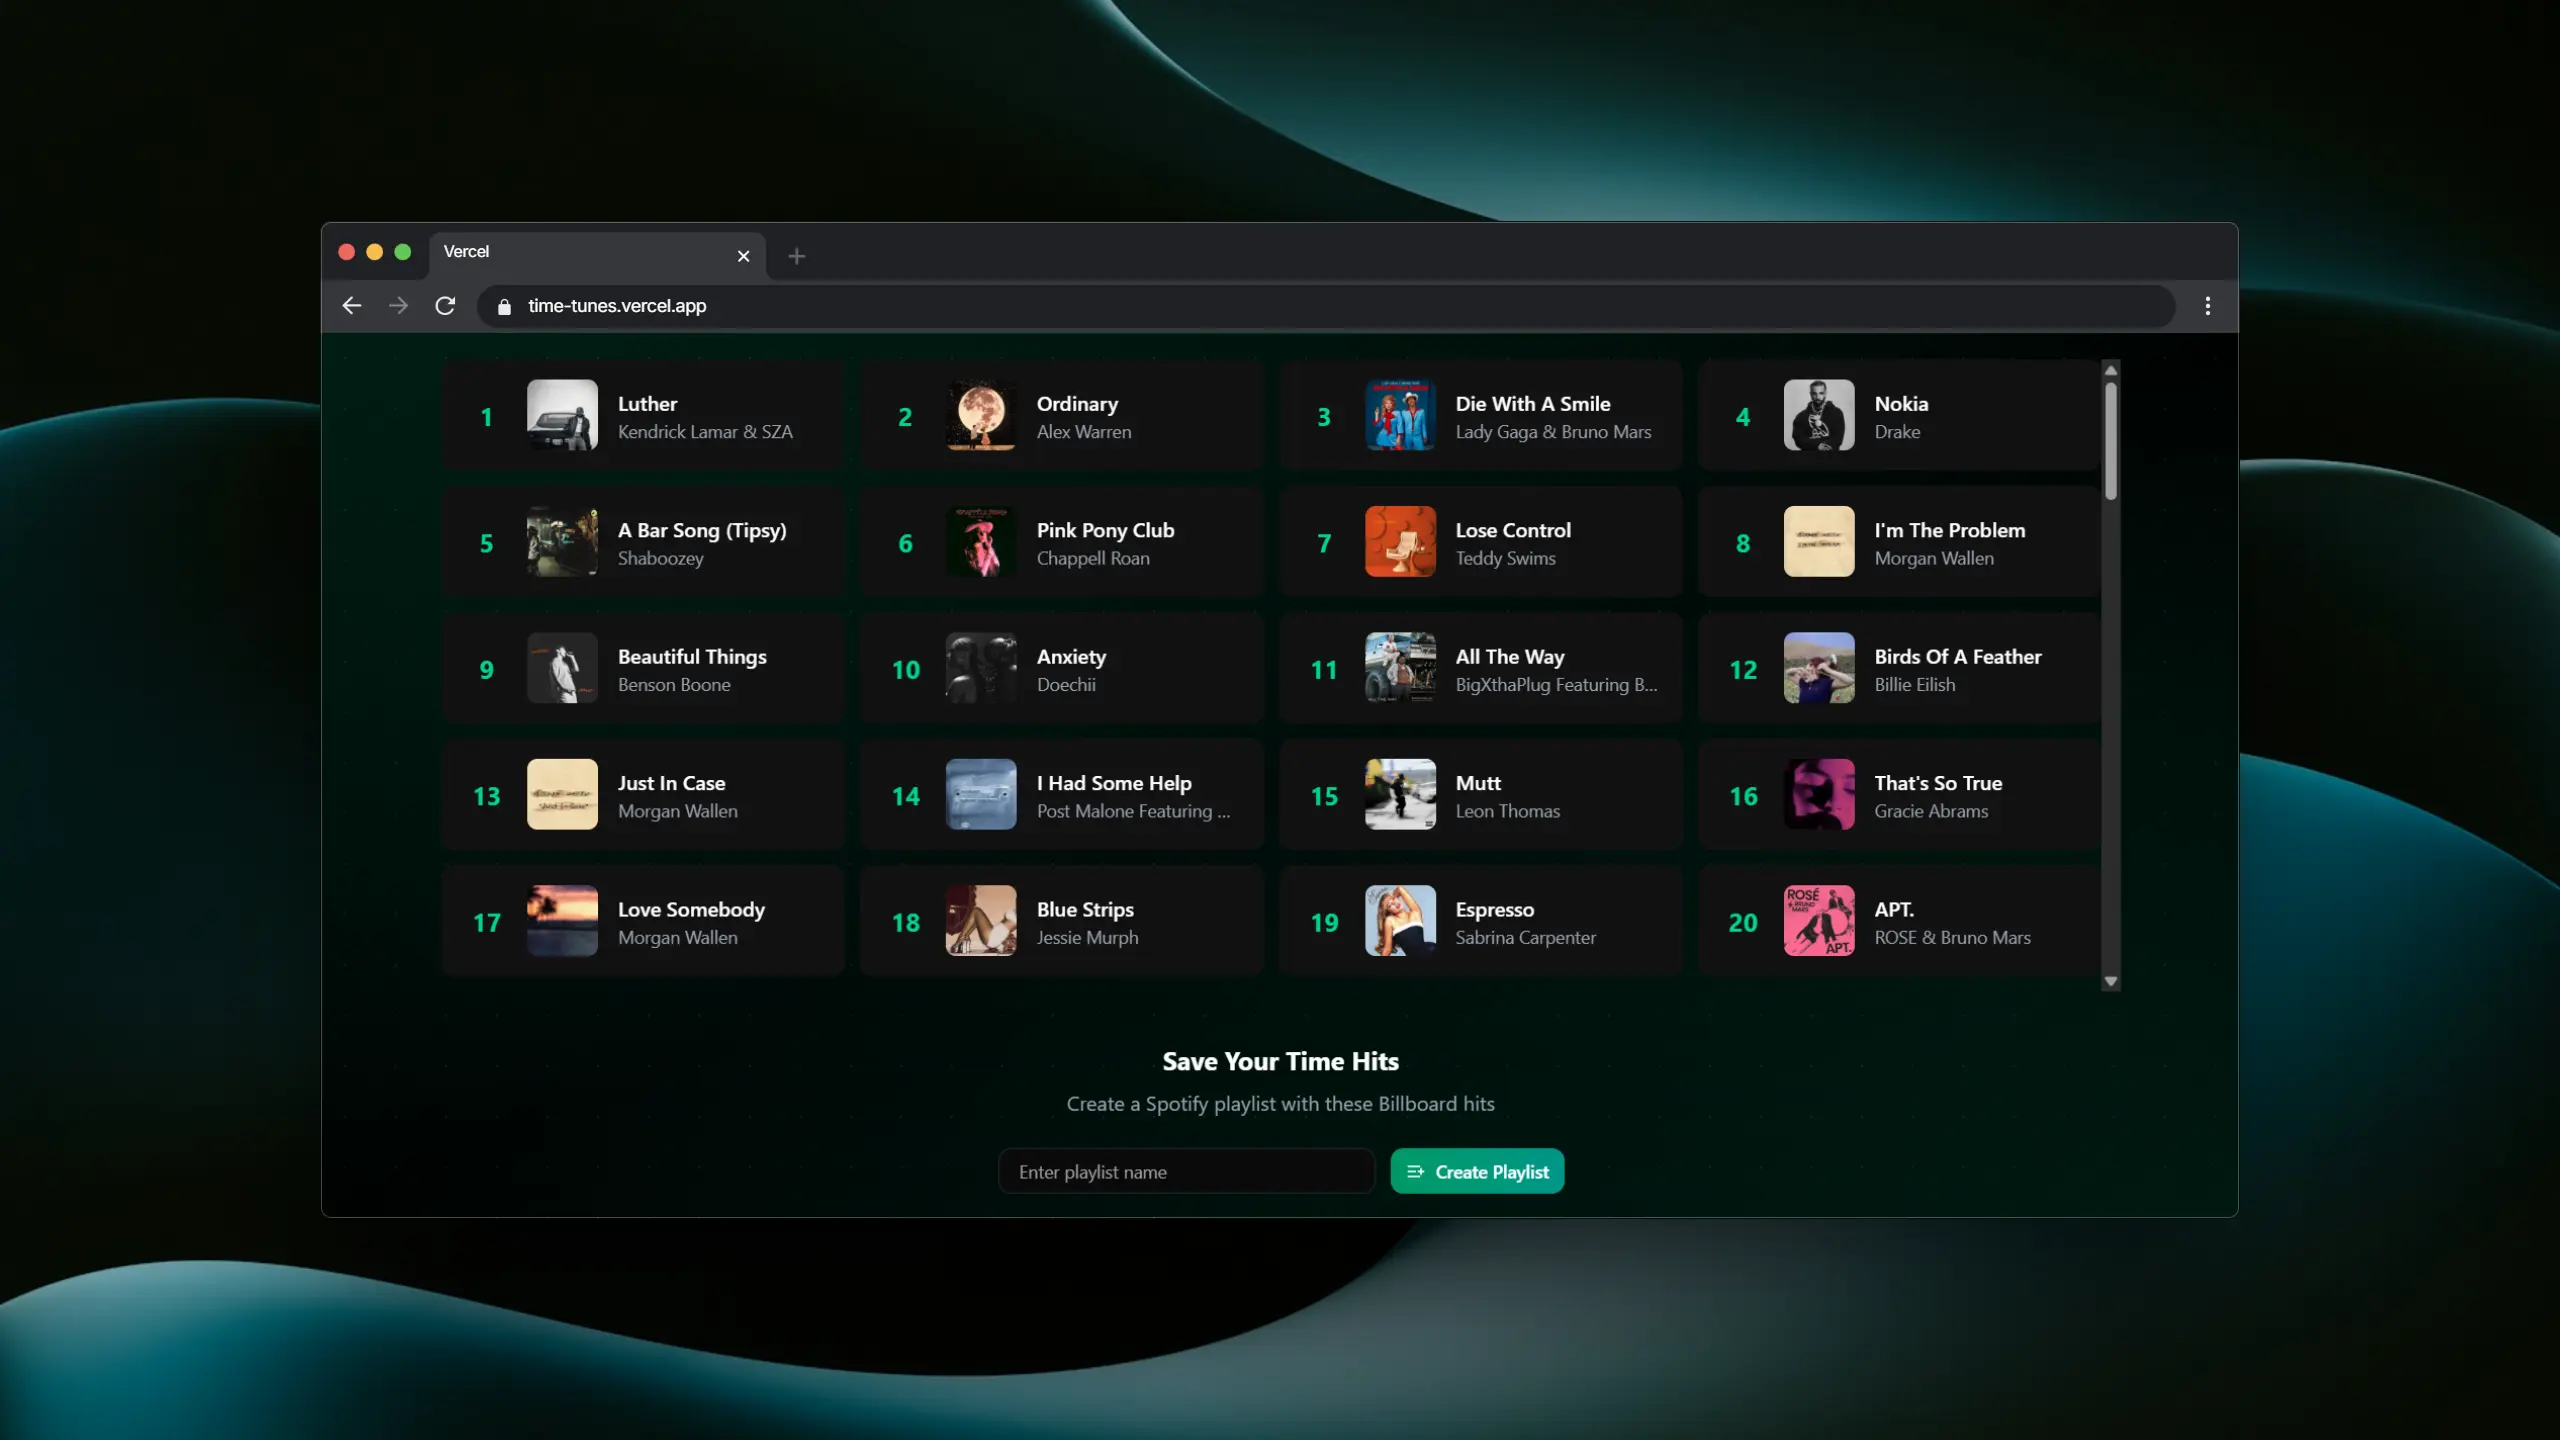2560x1440 pixels.
Task: Click the Pink Pony Club album cover
Action: (x=981, y=541)
